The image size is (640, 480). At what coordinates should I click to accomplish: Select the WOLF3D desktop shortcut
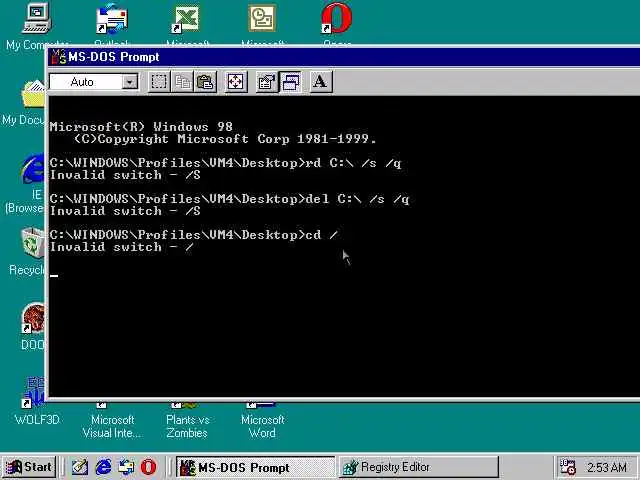[36, 402]
